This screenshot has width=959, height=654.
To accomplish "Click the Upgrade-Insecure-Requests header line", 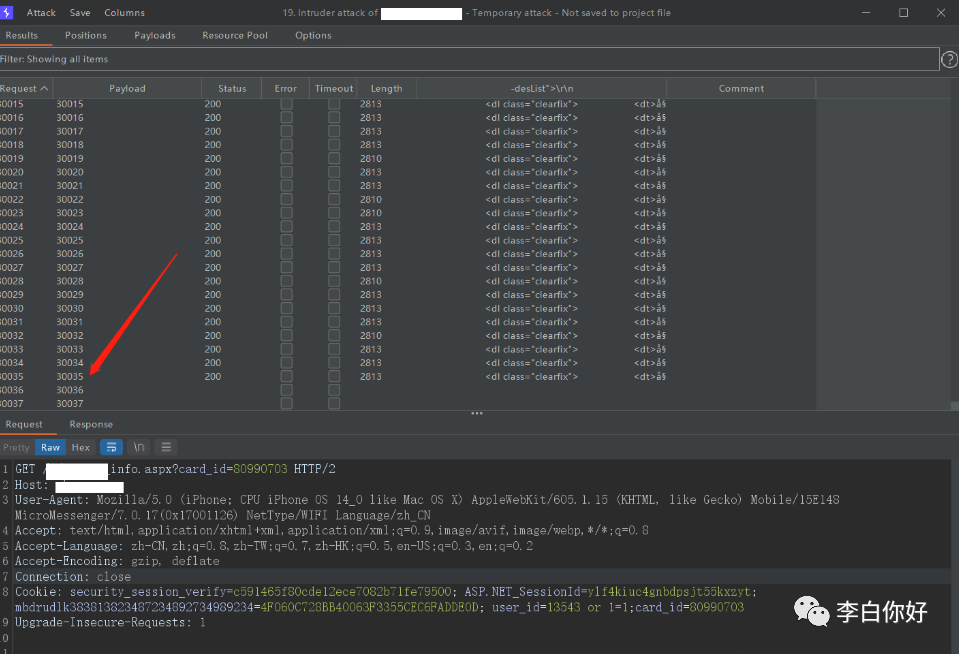I will click(110, 623).
